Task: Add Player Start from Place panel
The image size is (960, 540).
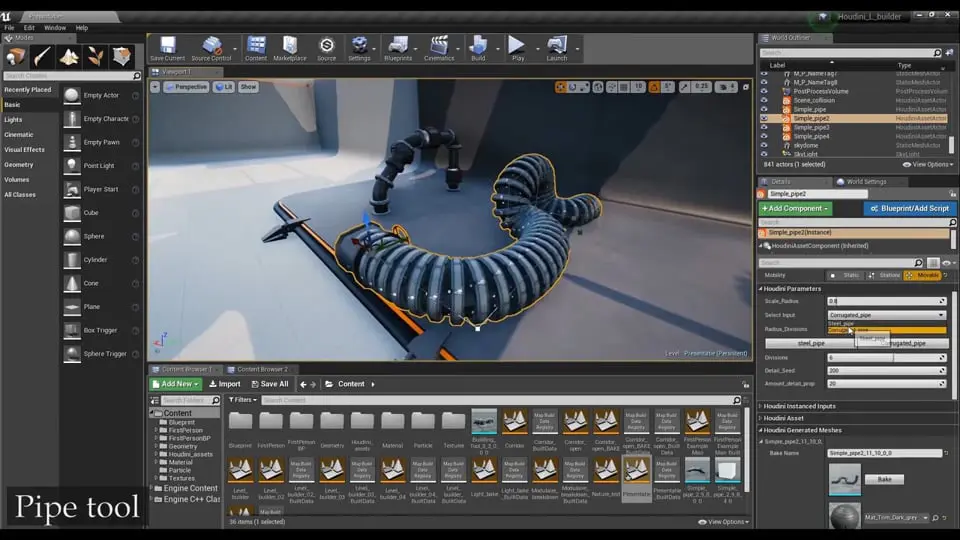Action: click(101, 189)
